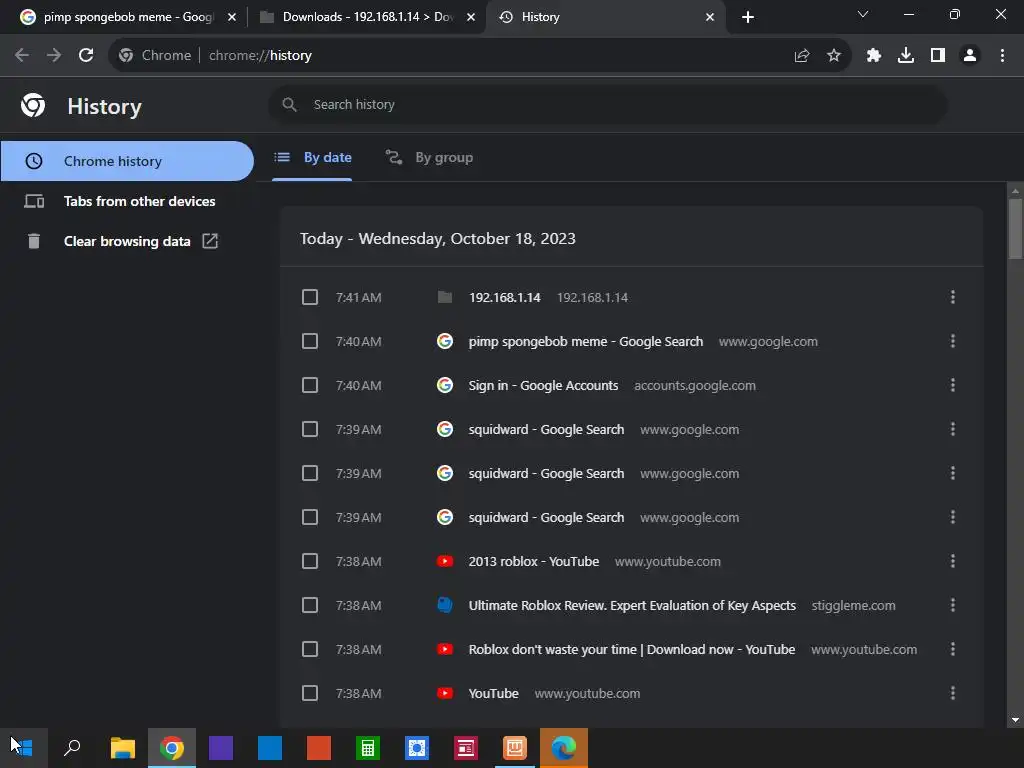Open actions menu for YouTube entry
Screen dimensions: 1024x768
click(x=953, y=693)
